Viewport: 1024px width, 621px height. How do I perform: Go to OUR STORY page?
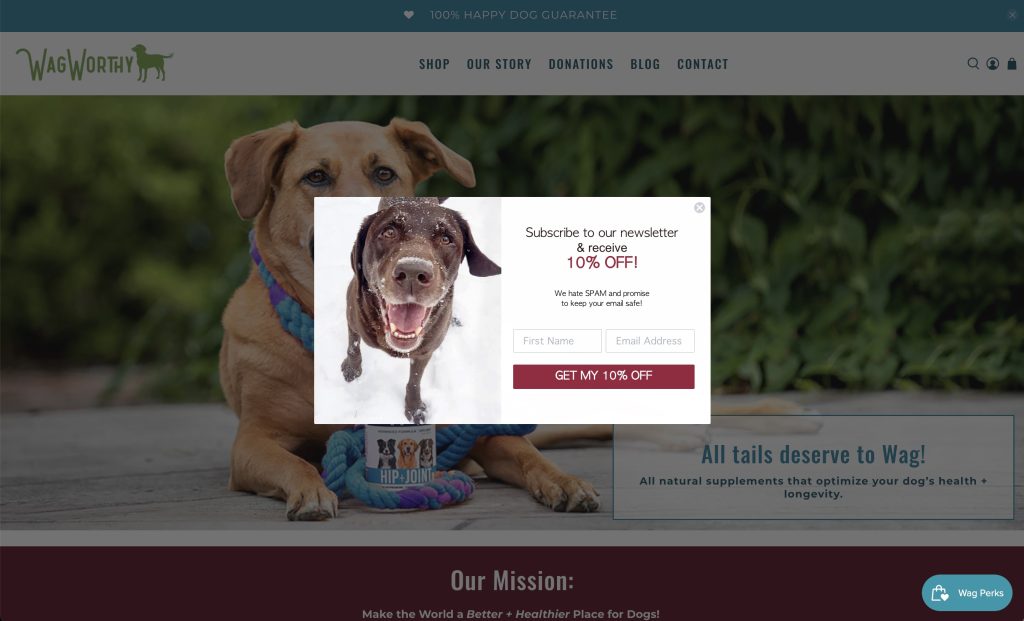pos(499,64)
